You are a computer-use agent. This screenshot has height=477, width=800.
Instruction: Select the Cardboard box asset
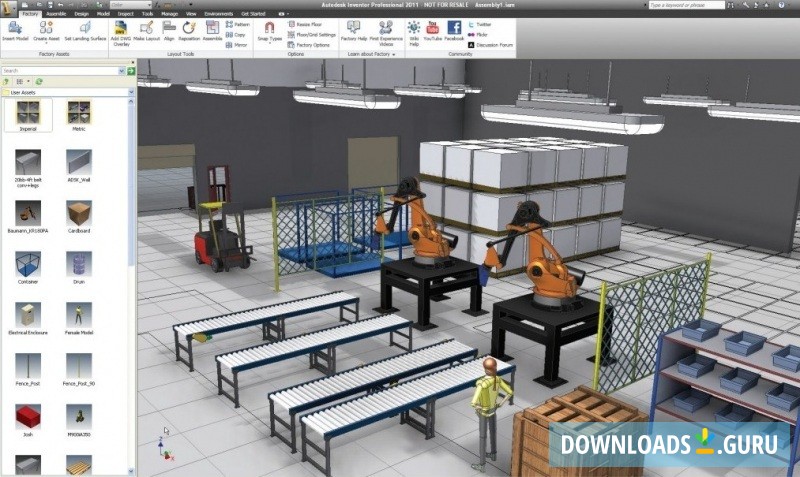coord(79,217)
